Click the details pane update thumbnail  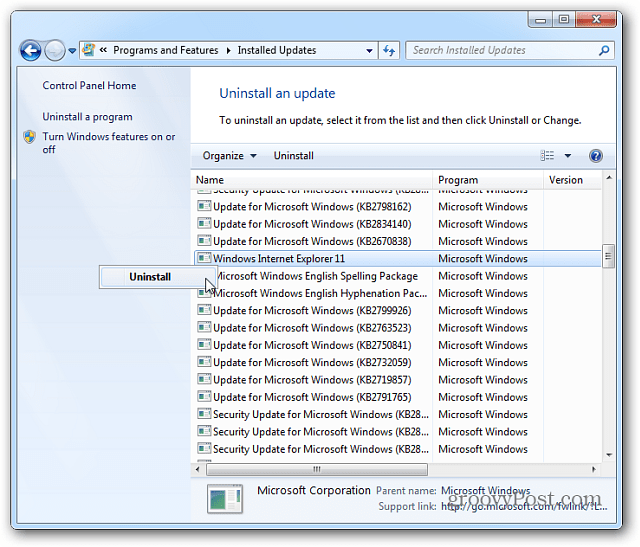coord(225,498)
